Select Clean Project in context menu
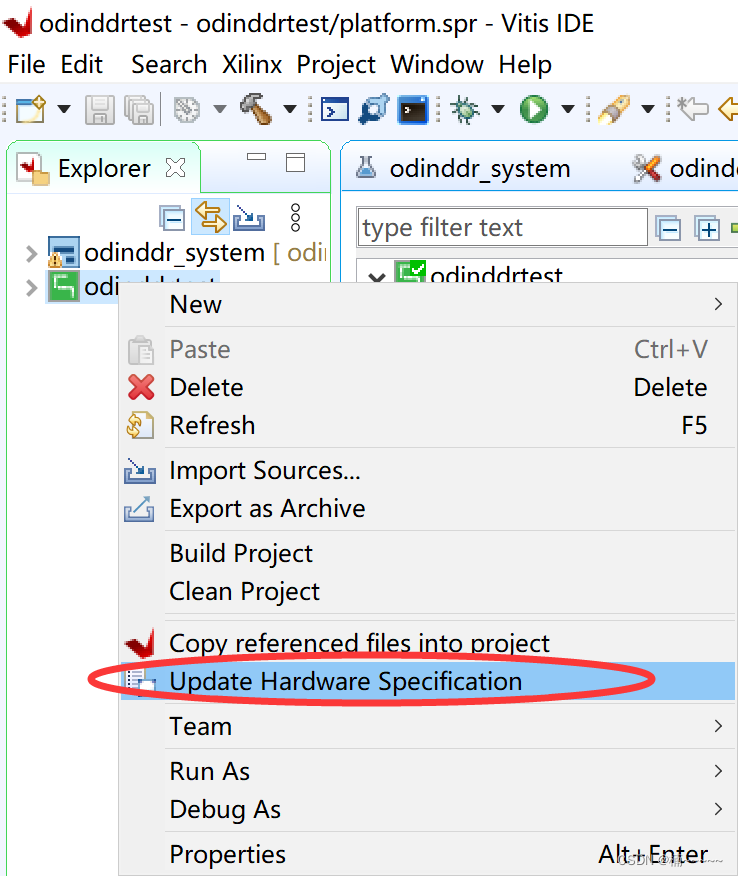The width and height of the screenshot is (738, 876). click(427, 591)
